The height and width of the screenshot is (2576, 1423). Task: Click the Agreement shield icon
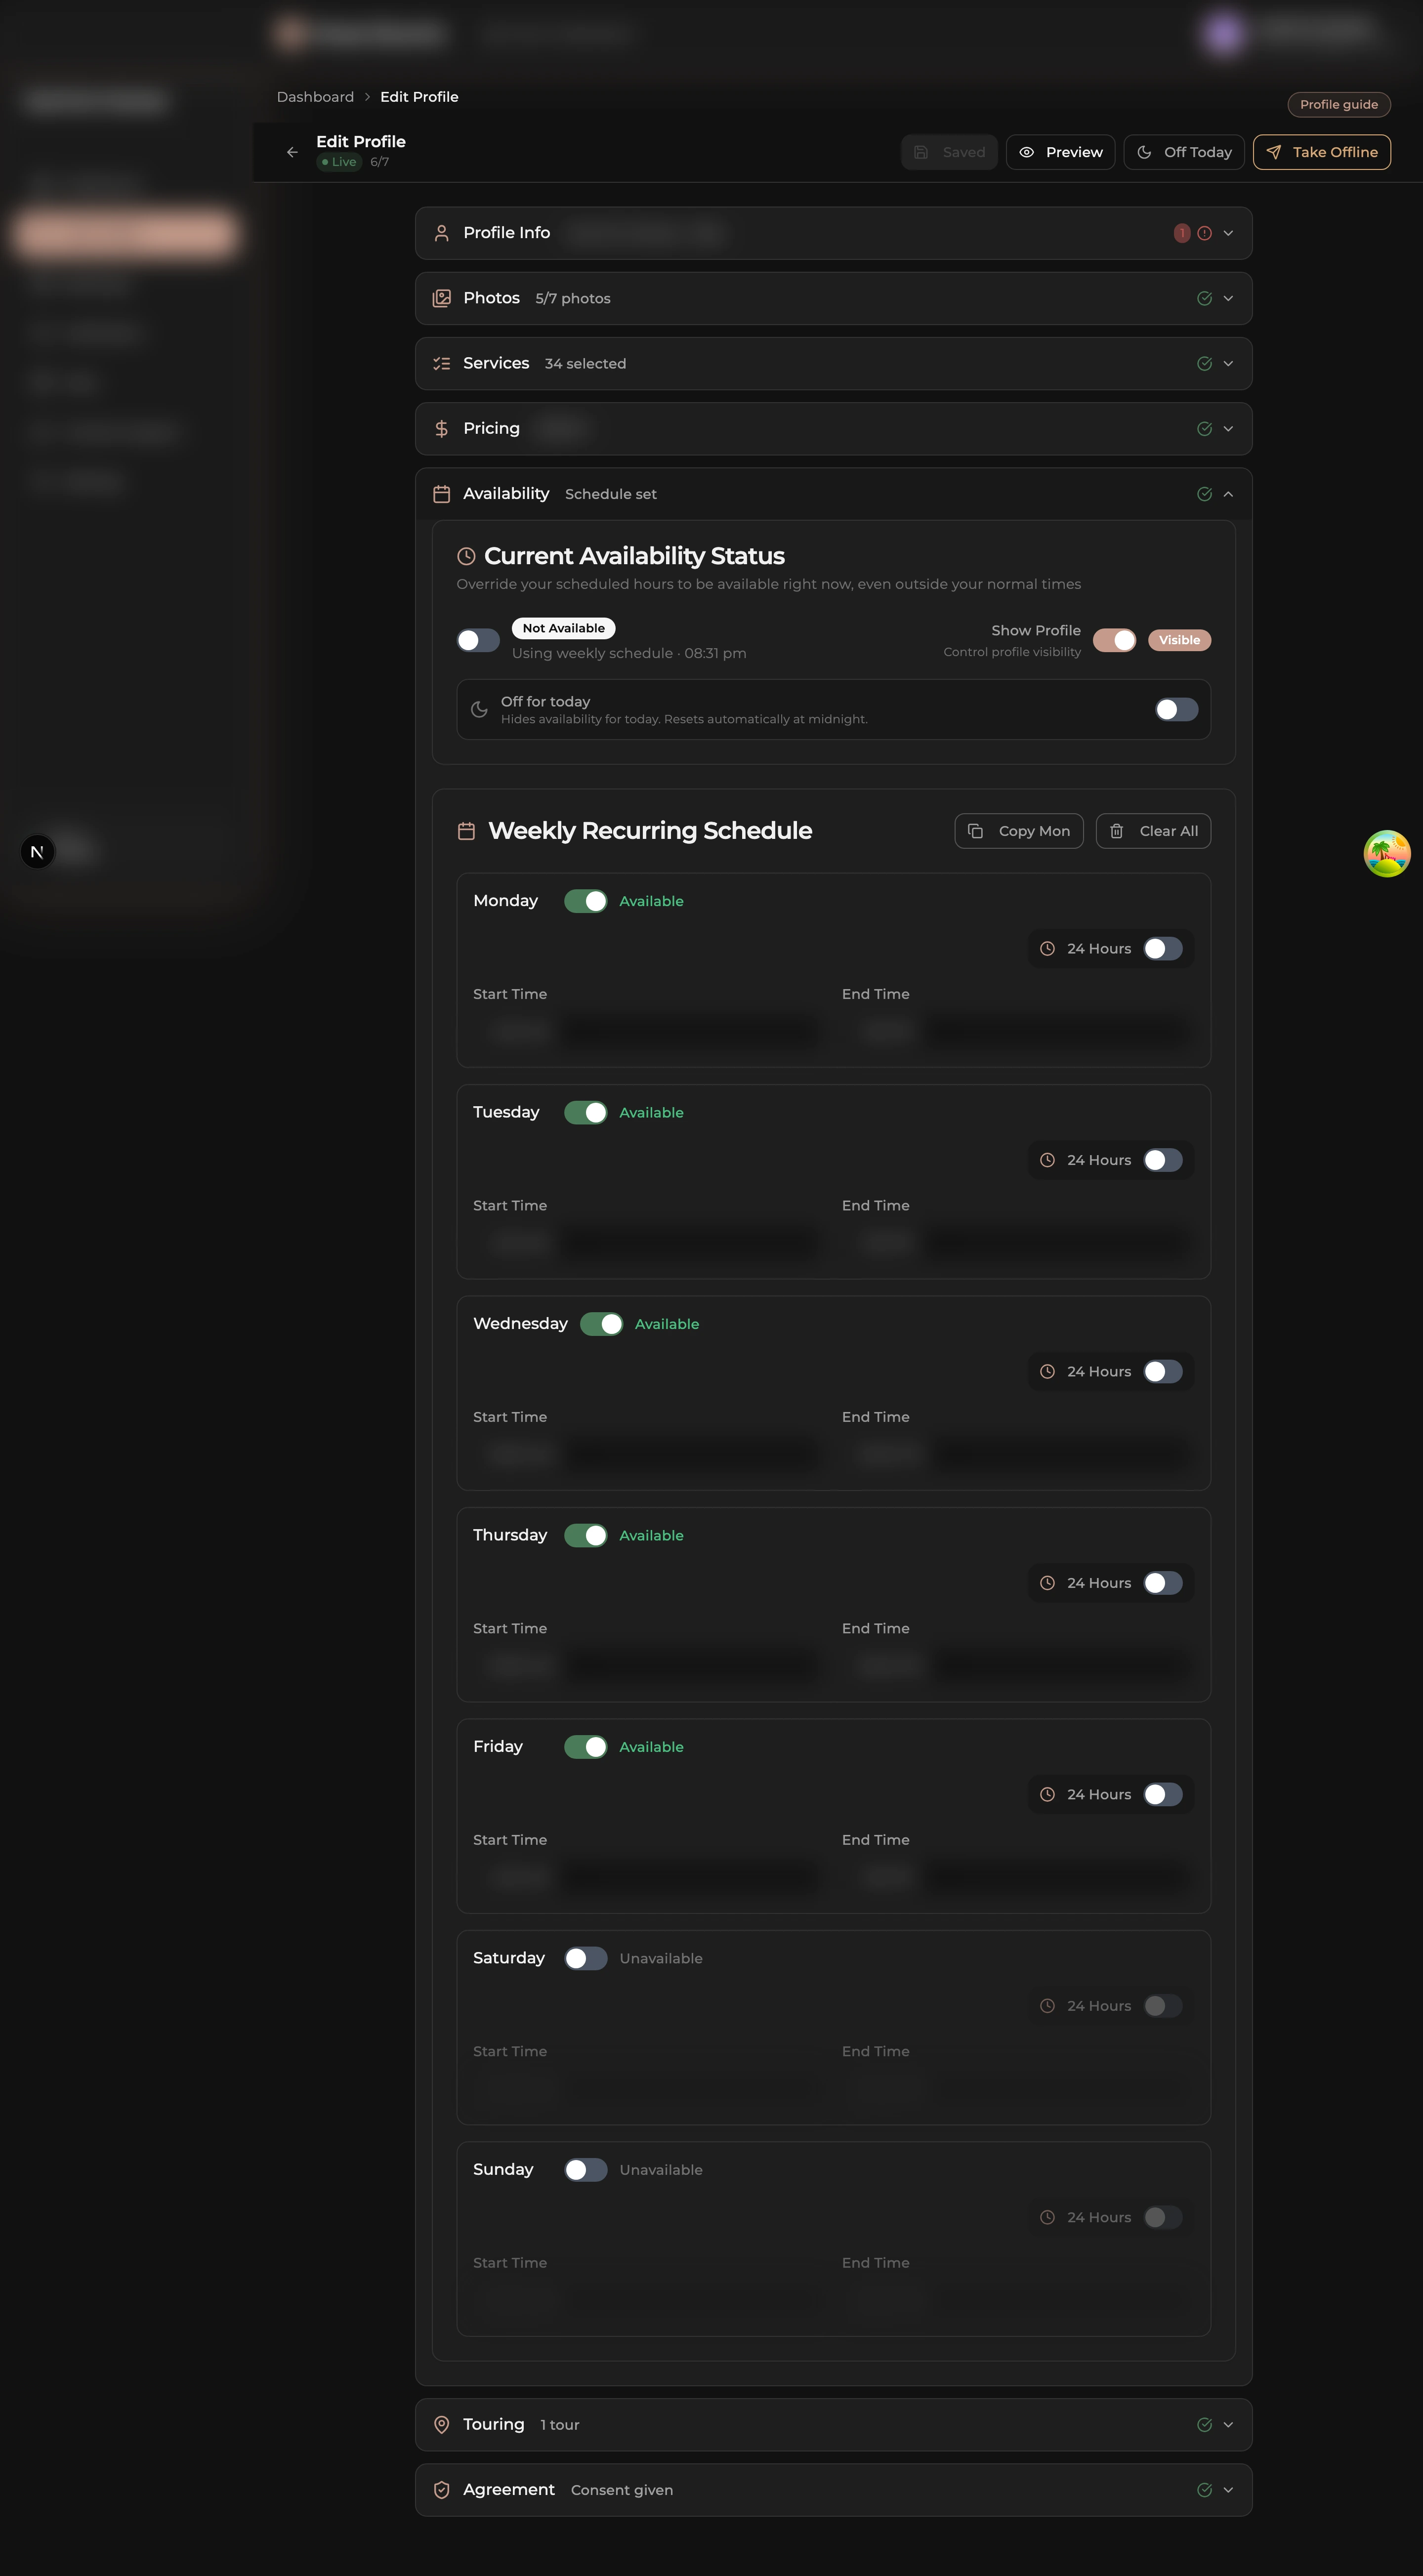441,2489
